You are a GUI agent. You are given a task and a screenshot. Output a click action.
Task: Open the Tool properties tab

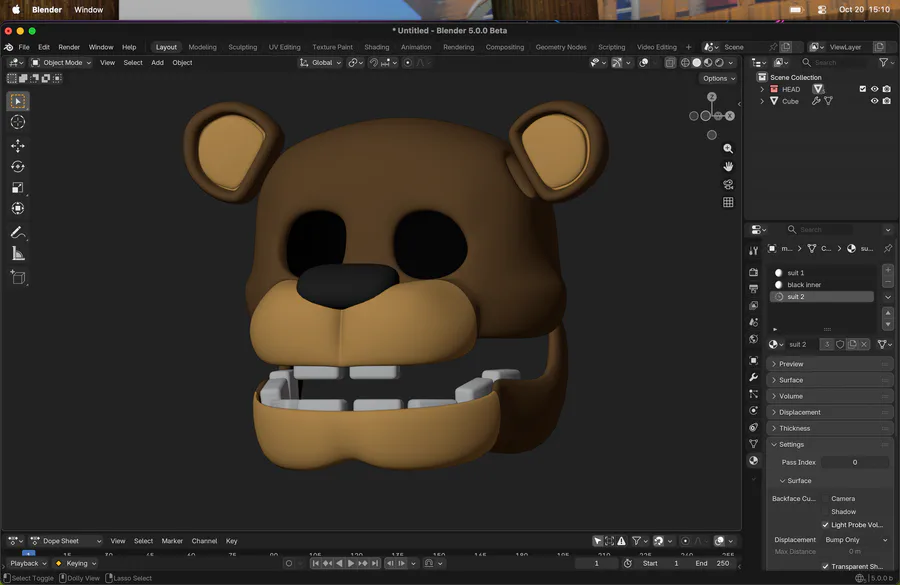754,250
